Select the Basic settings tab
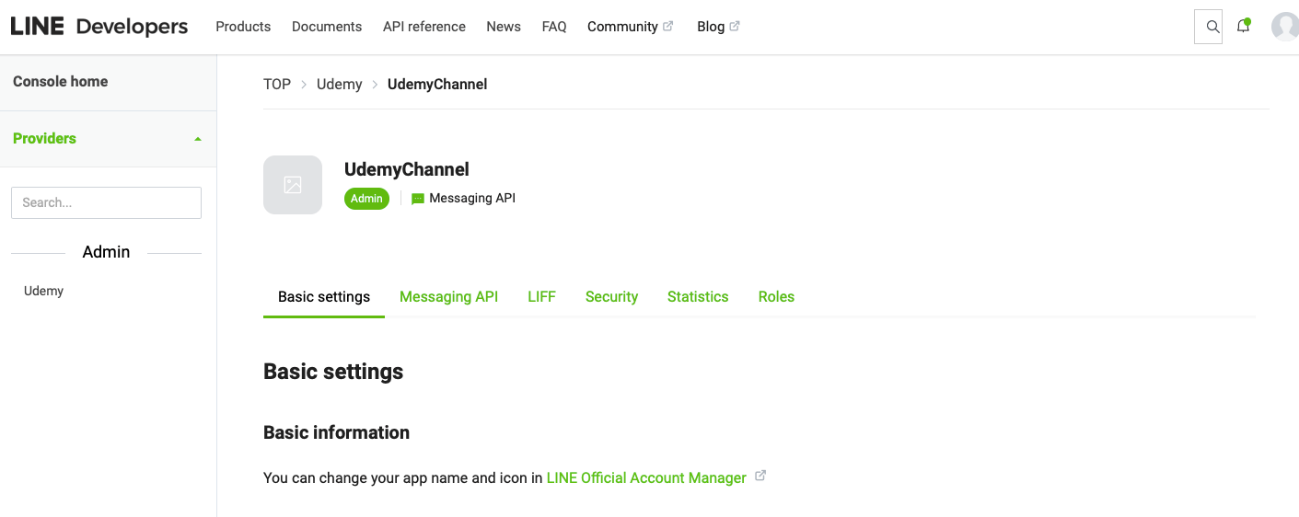 pyautogui.click(x=324, y=297)
